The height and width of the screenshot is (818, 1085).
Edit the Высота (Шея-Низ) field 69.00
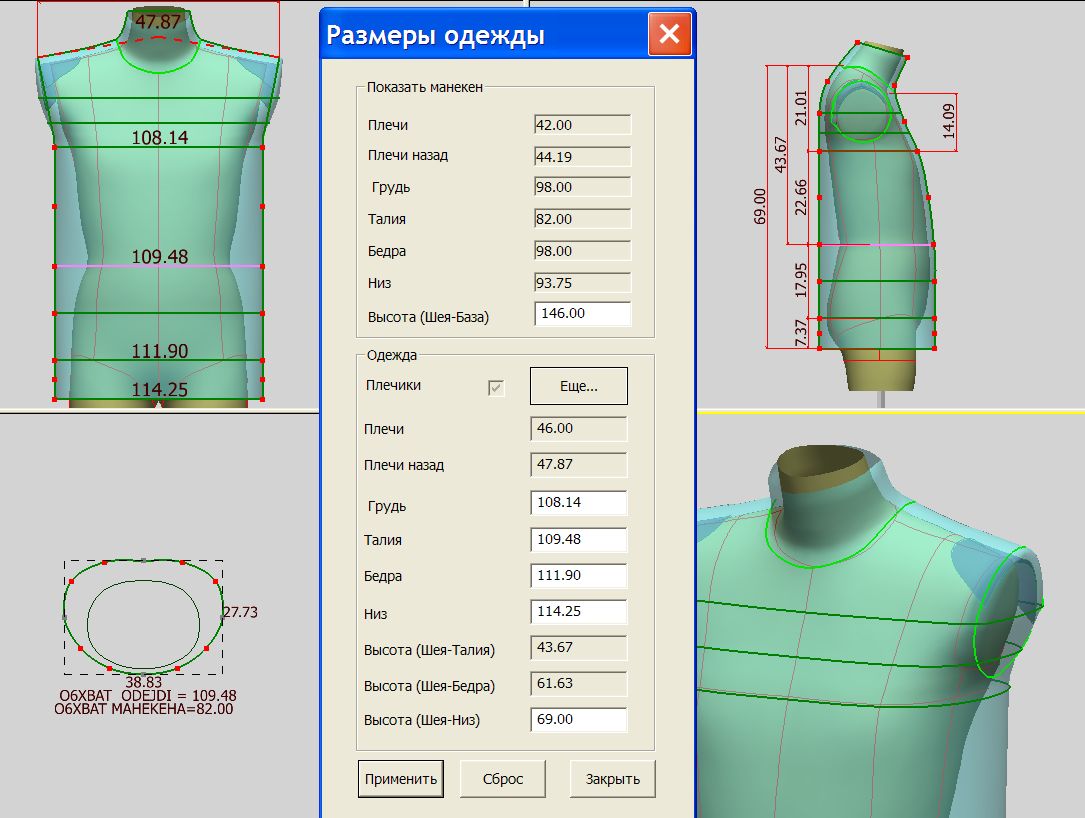pos(578,719)
